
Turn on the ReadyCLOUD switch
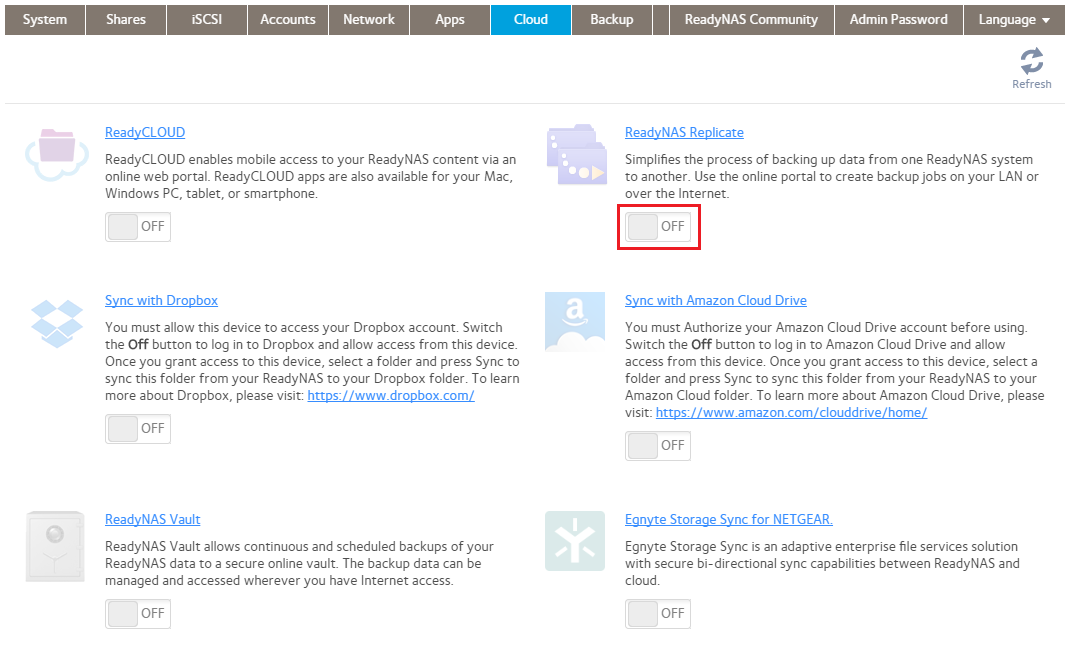pos(138,227)
